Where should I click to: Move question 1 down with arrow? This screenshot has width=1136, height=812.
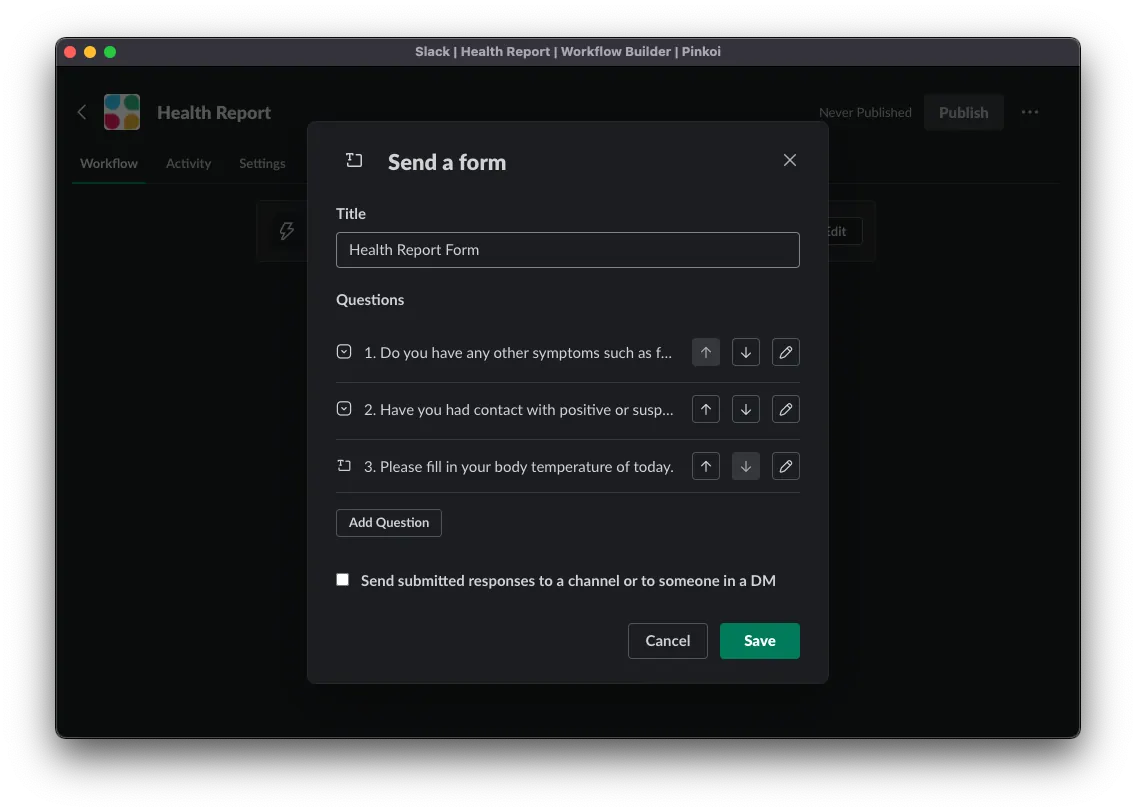tap(746, 352)
